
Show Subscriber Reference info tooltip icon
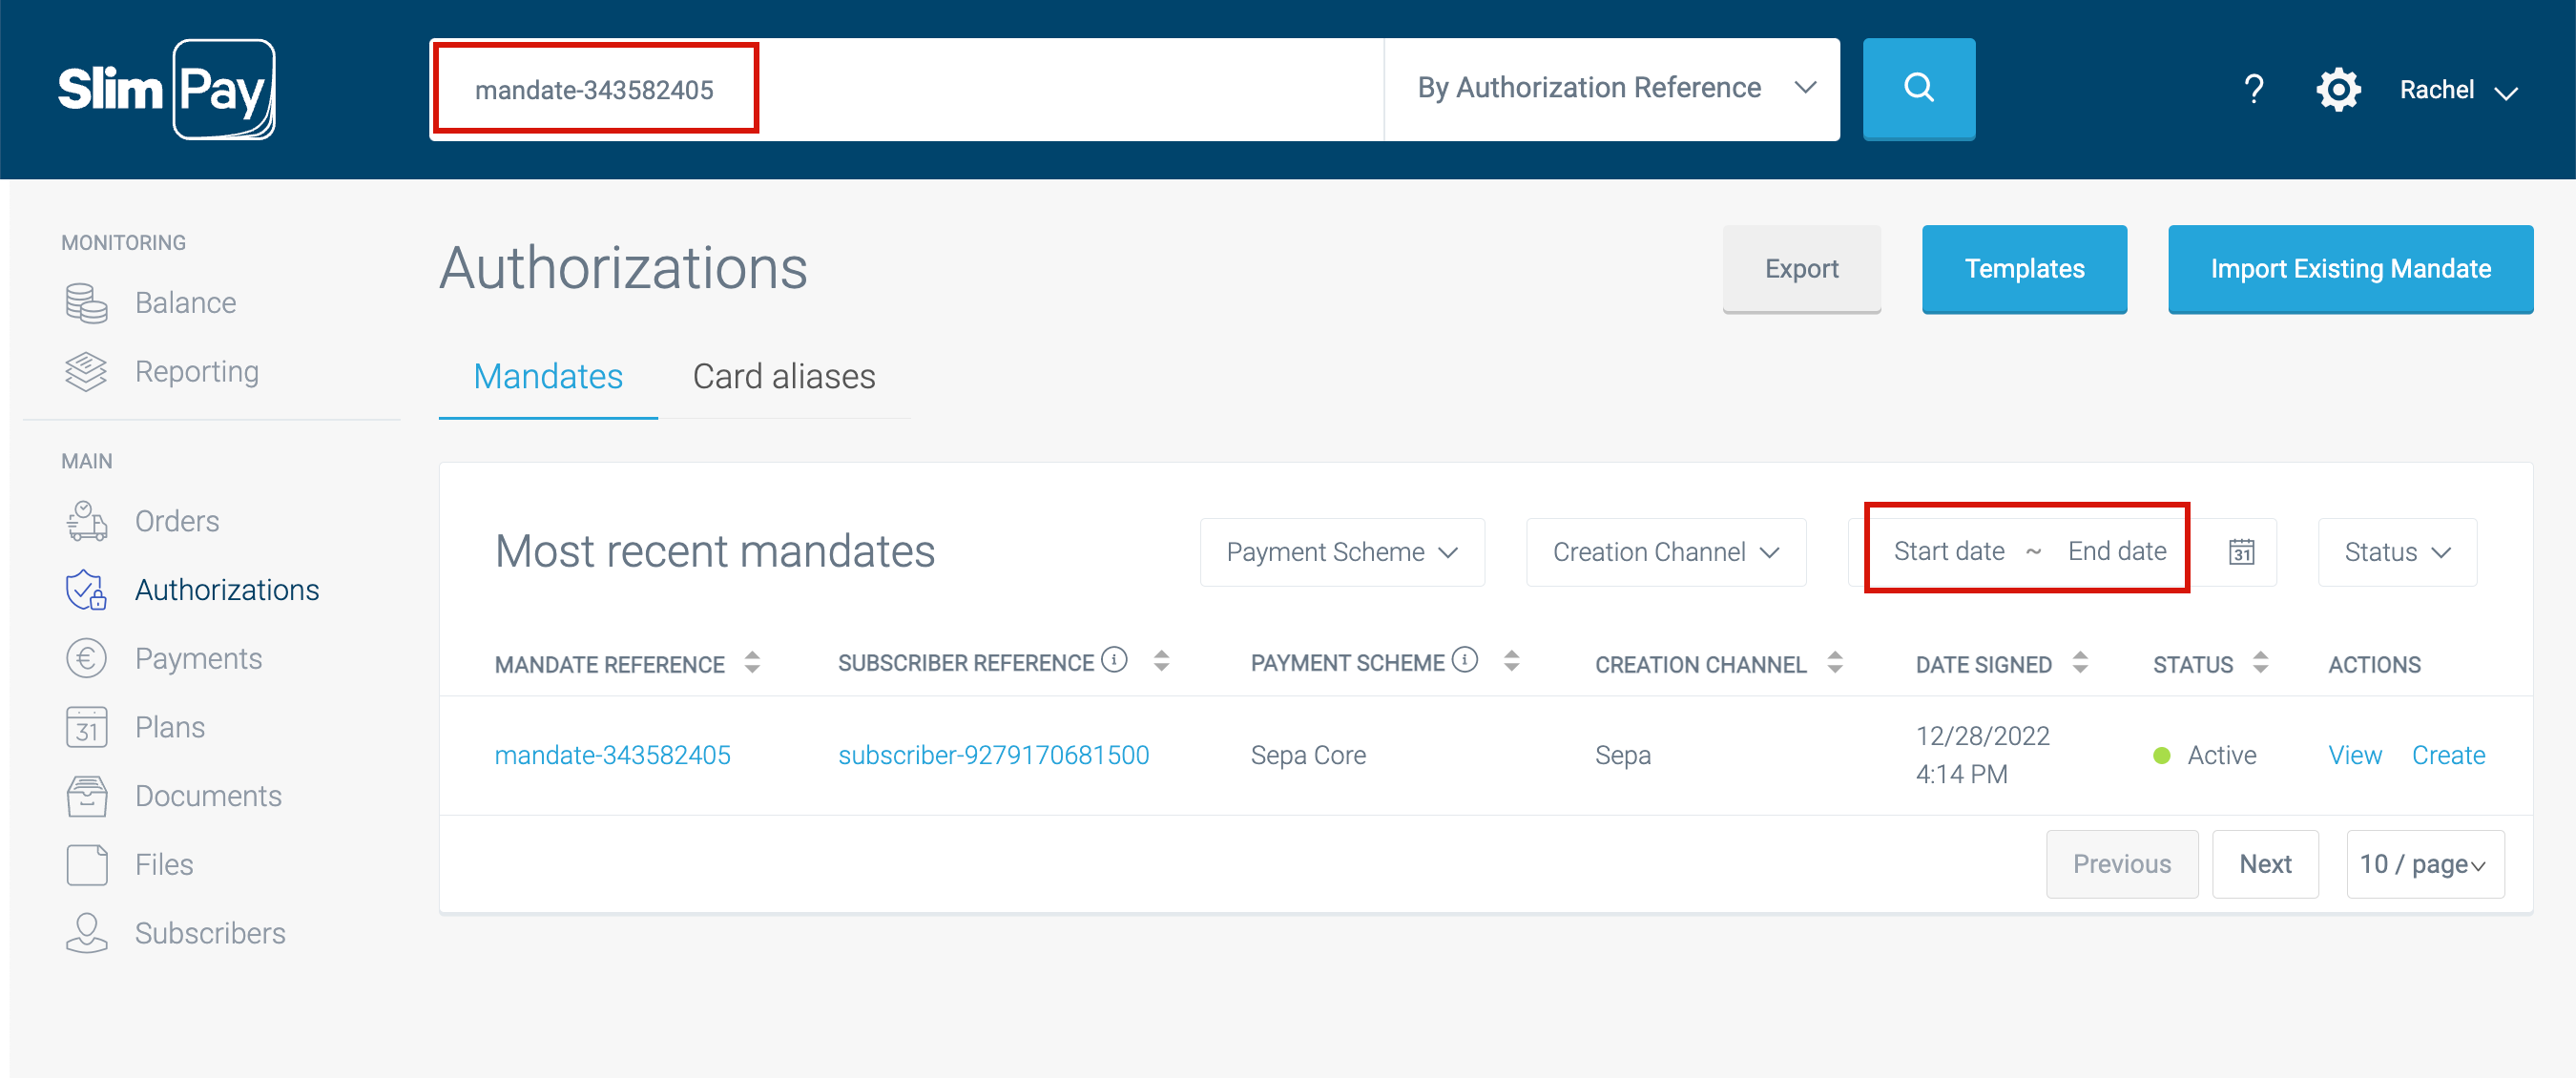(1114, 660)
